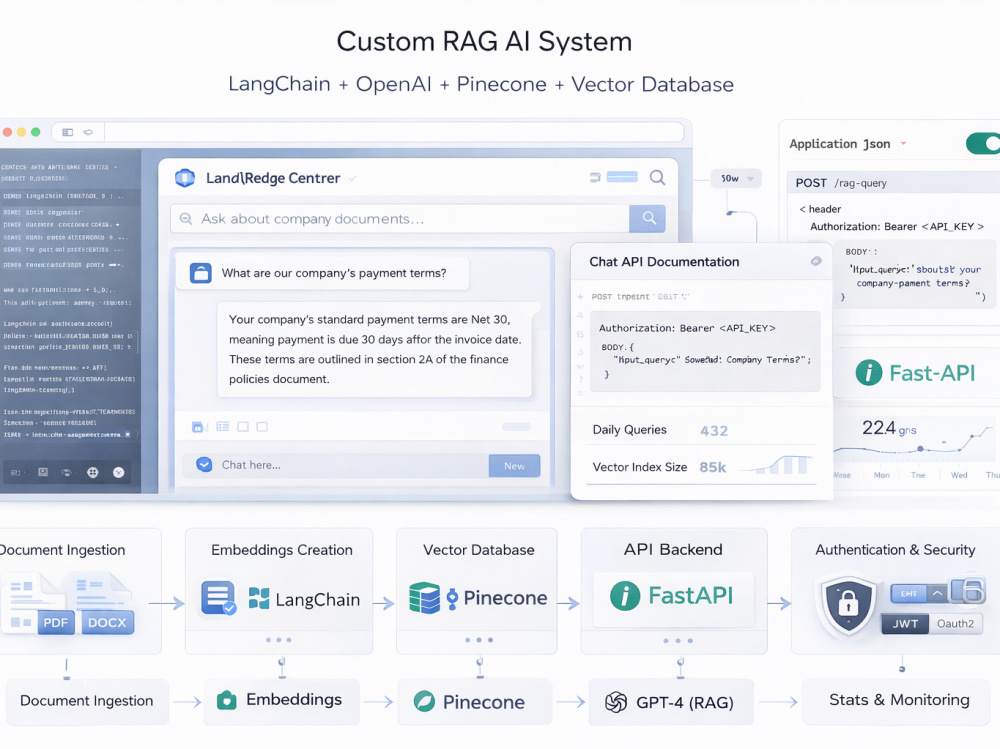
Task: Click the bottom Document Ingestion box
Action: tap(87, 701)
